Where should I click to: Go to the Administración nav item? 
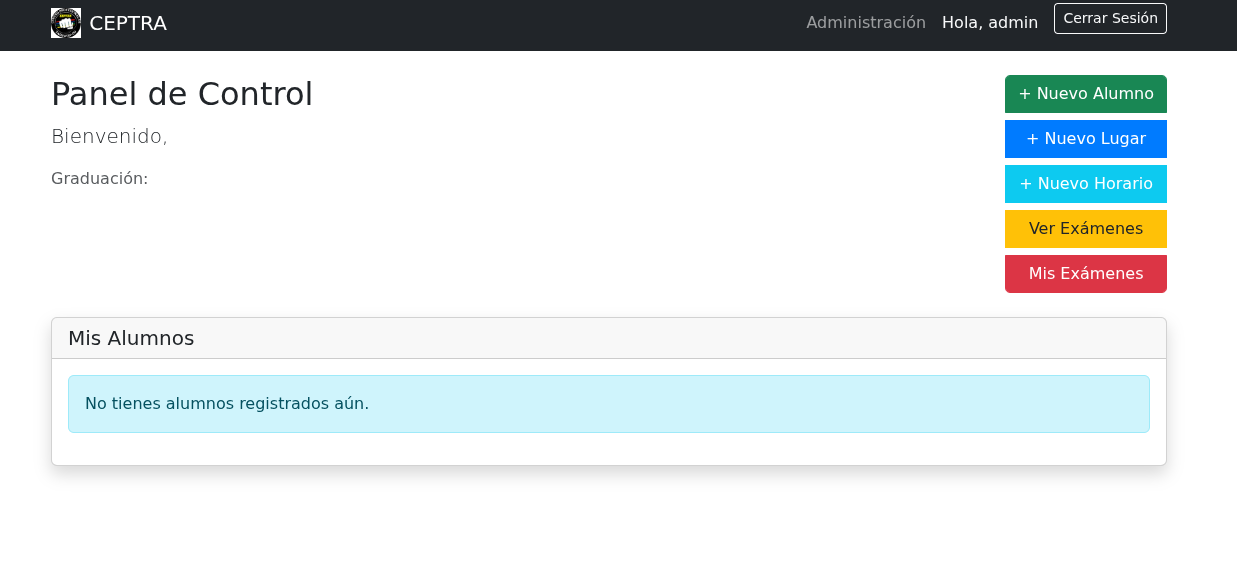tap(865, 22)
